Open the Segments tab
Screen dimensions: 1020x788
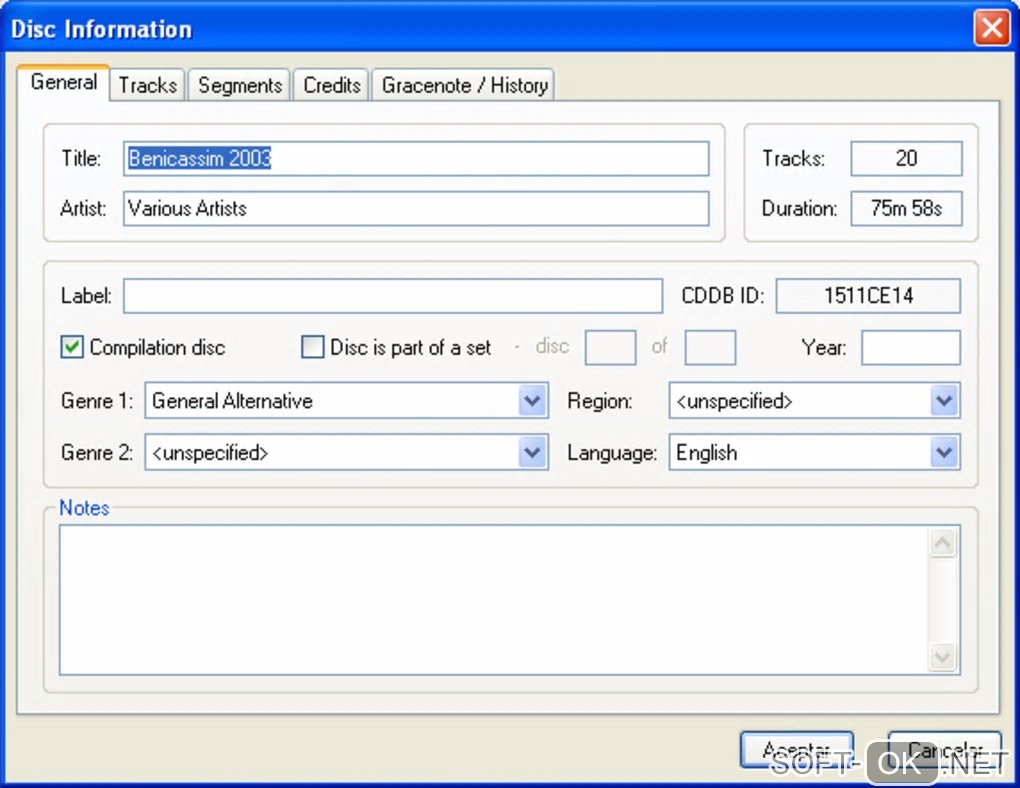point(240,86)
